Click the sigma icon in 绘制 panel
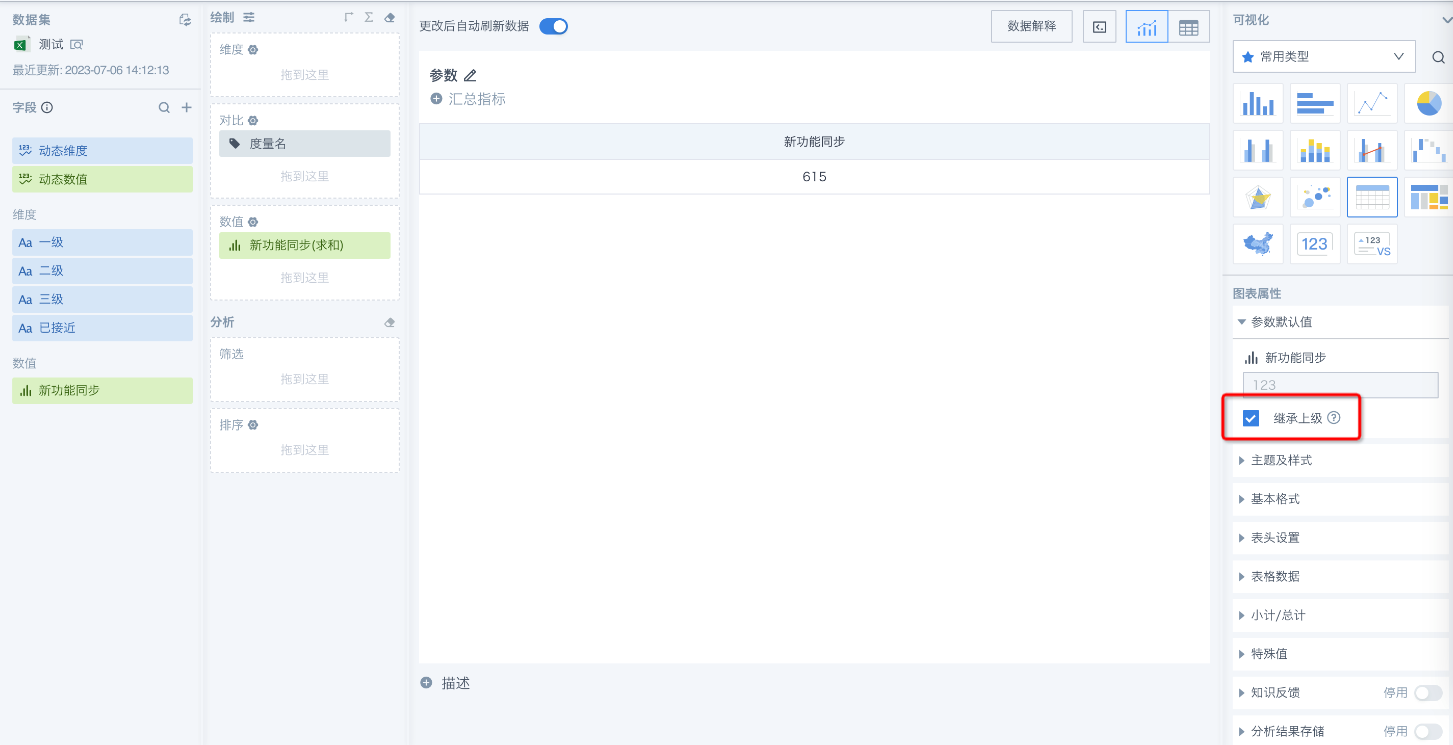The height and width of the screenshot is (745, 1453). point(369,18)
